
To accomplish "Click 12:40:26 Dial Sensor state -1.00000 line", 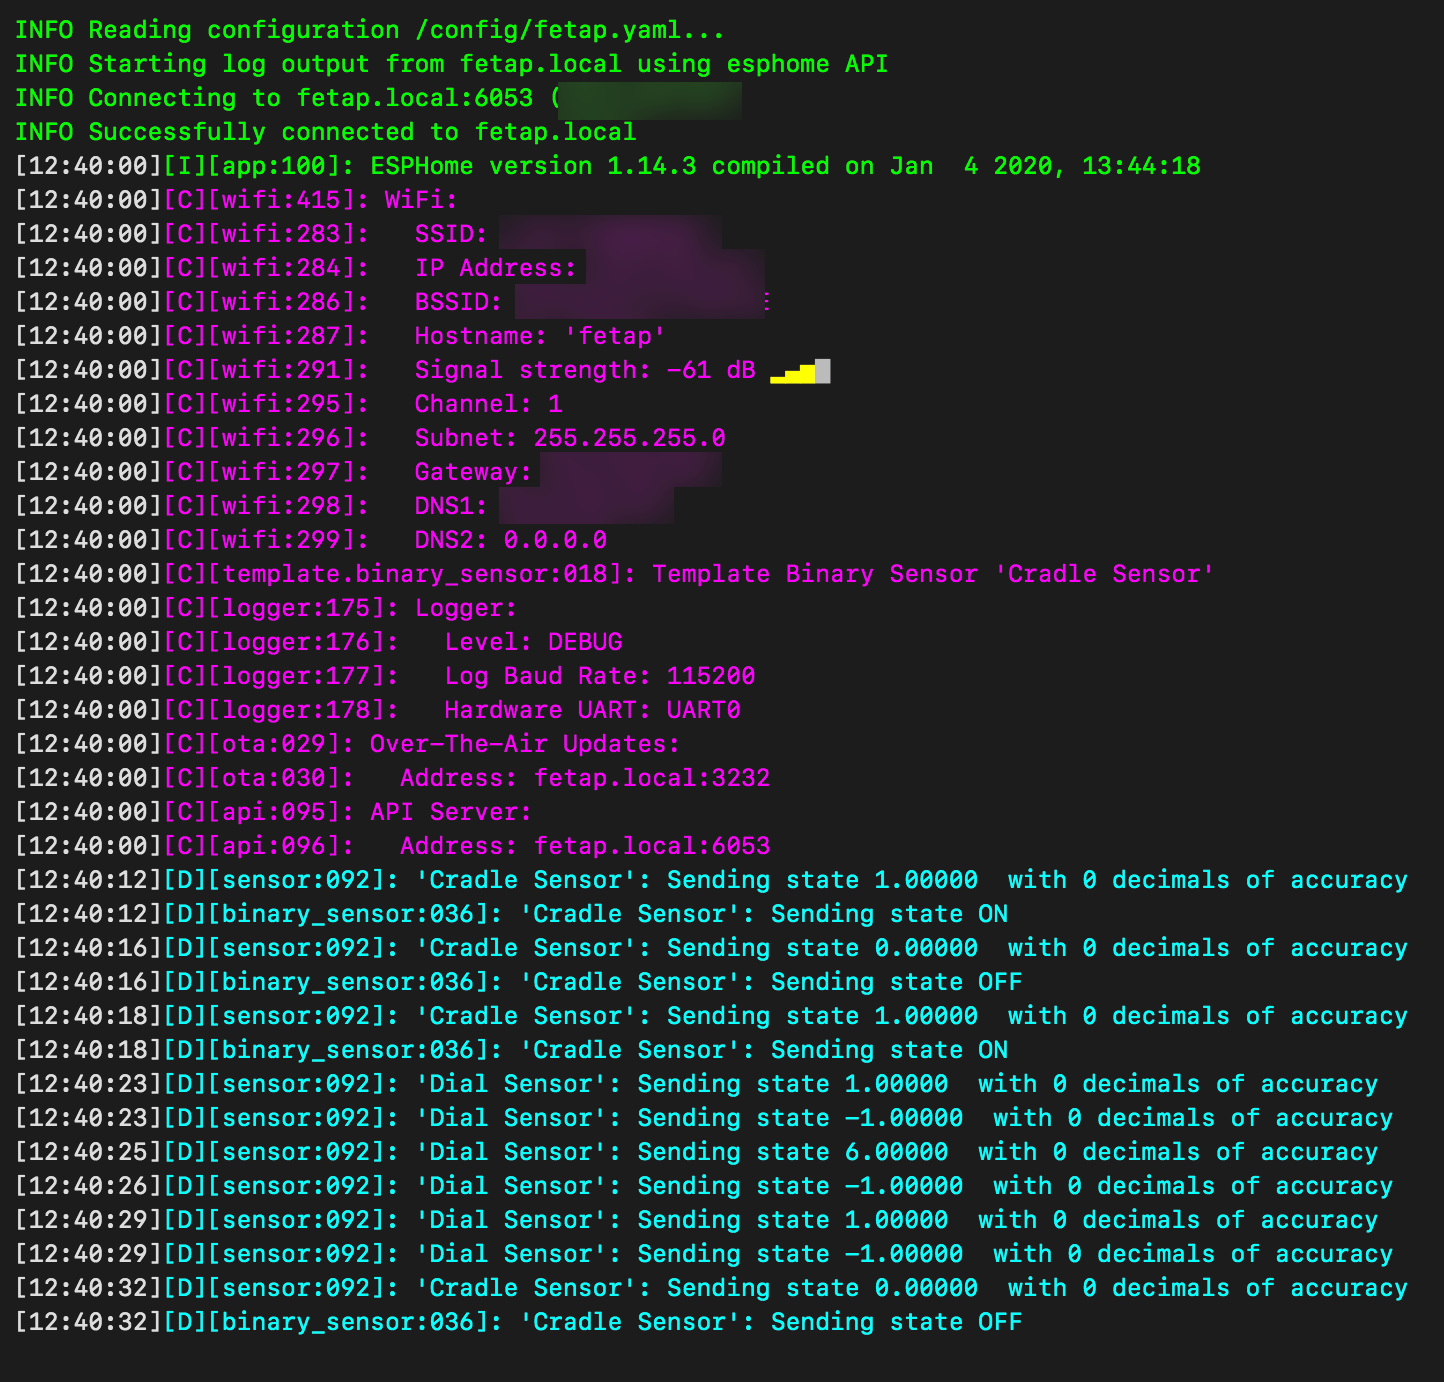I will point(704,1186).
